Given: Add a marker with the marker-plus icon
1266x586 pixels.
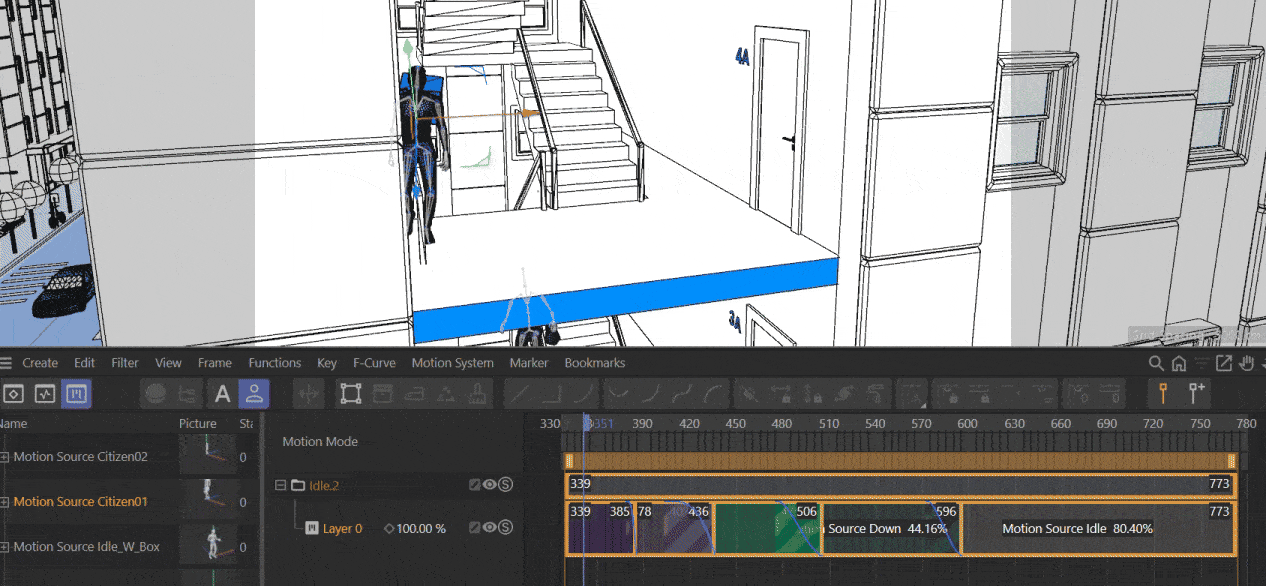Looking at the screenshot, I should point(1197,393).
